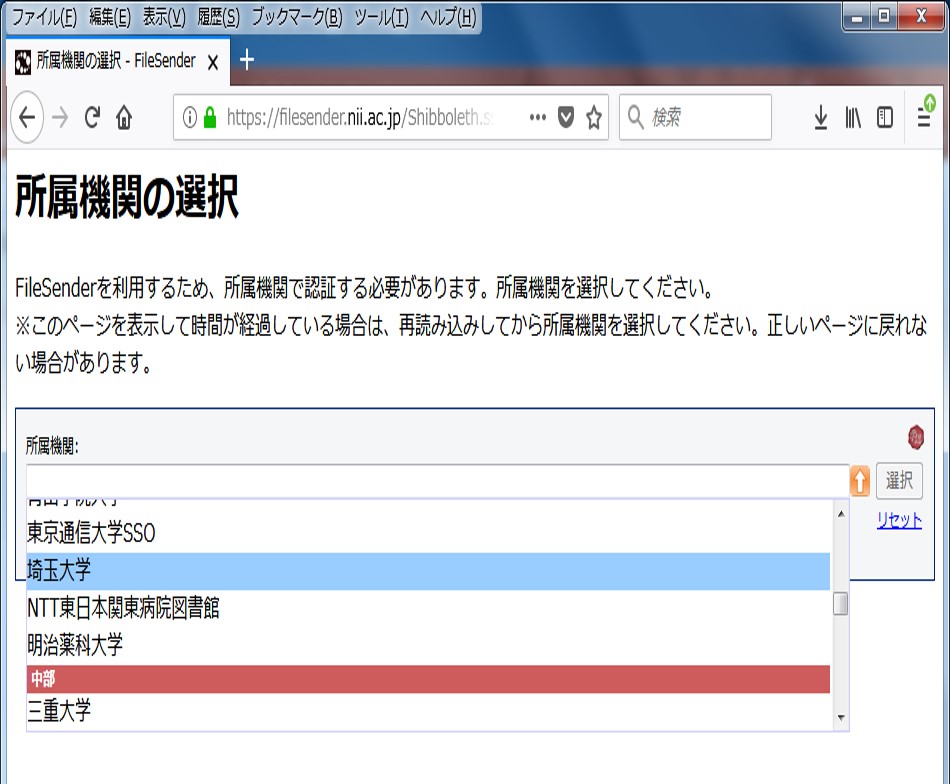Focus the 所属機関 text input field

pyautogui.click(x=437, y=481)
